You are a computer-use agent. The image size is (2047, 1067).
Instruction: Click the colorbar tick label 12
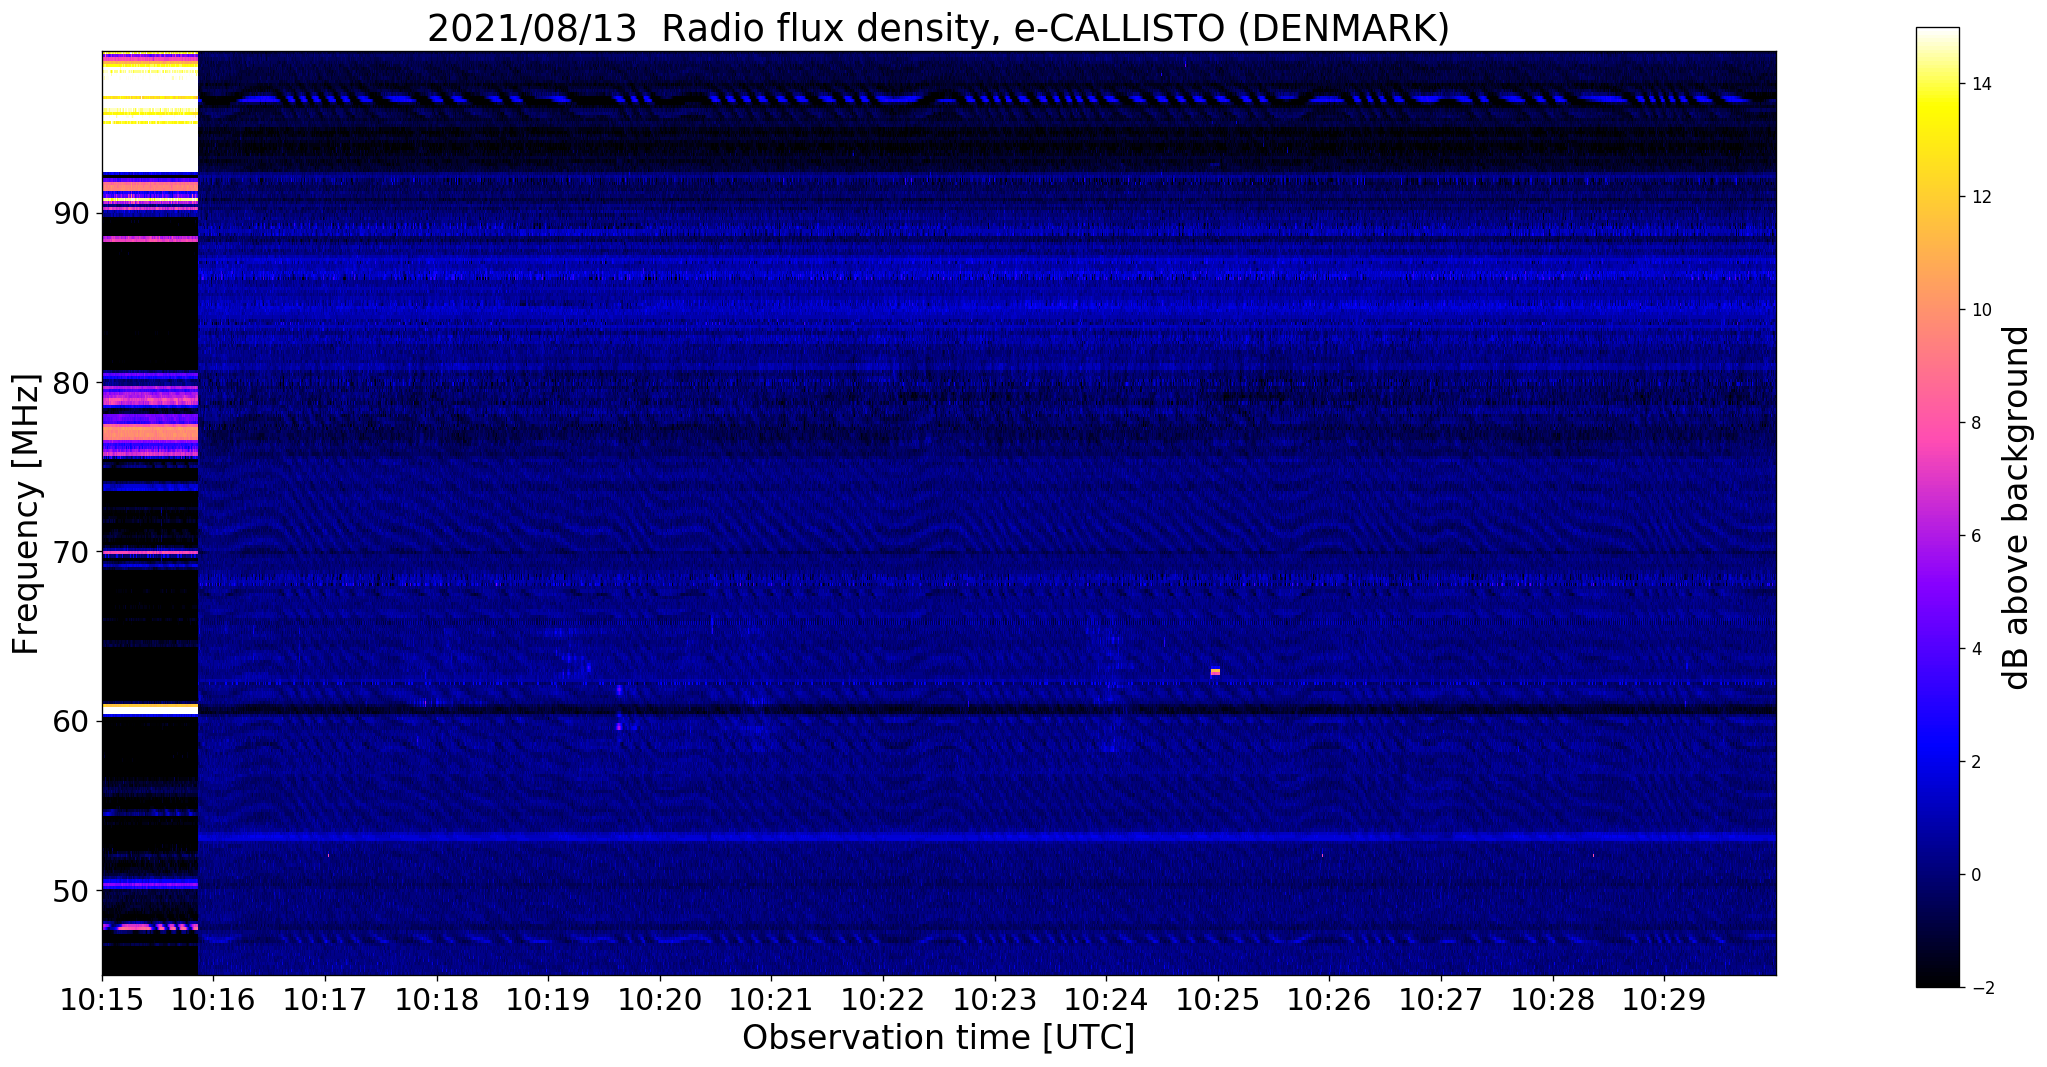click(x=1979, y=197)
